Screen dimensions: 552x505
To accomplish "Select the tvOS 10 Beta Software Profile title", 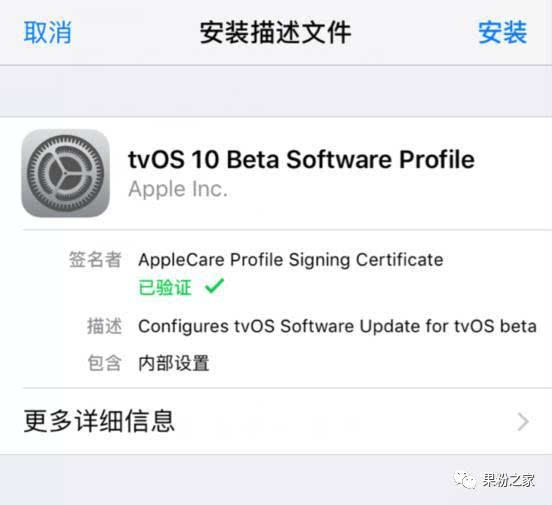I will pyautogui.click(x=301, y=160).
